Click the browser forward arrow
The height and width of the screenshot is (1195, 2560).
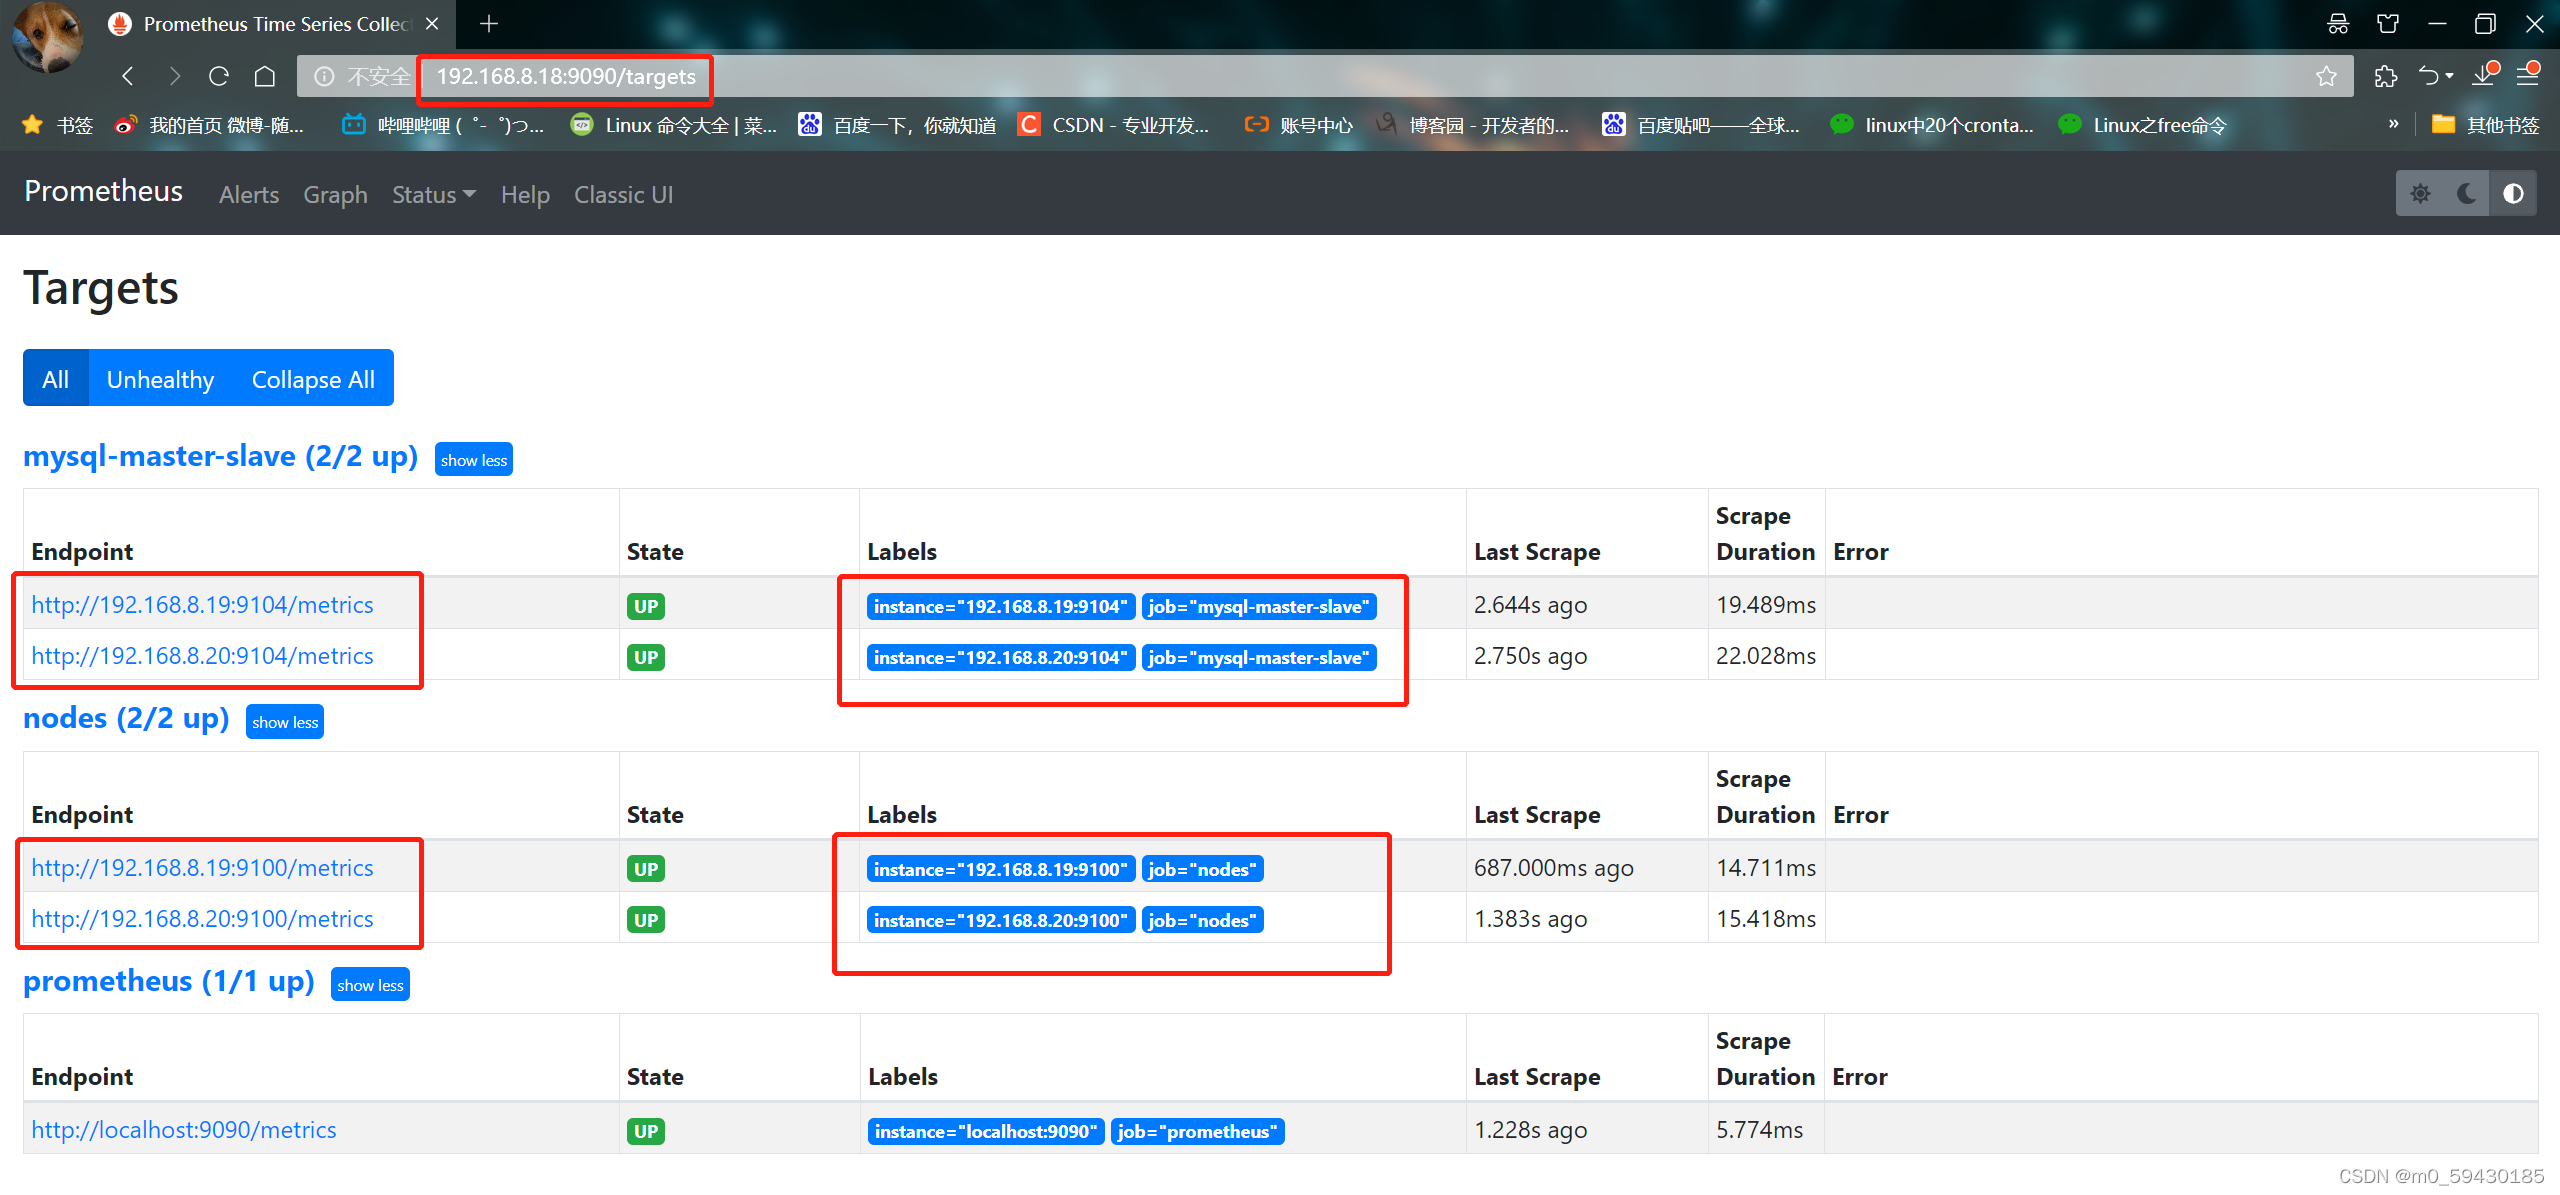click(174, 76)
